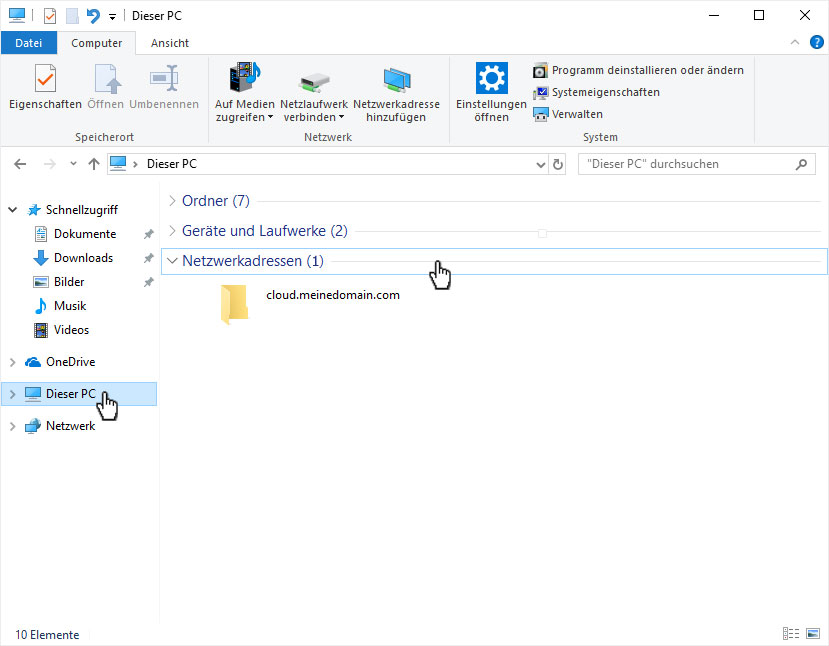
Task: Select Schnellzugriff in the sidebar
Action: (81, 210)
